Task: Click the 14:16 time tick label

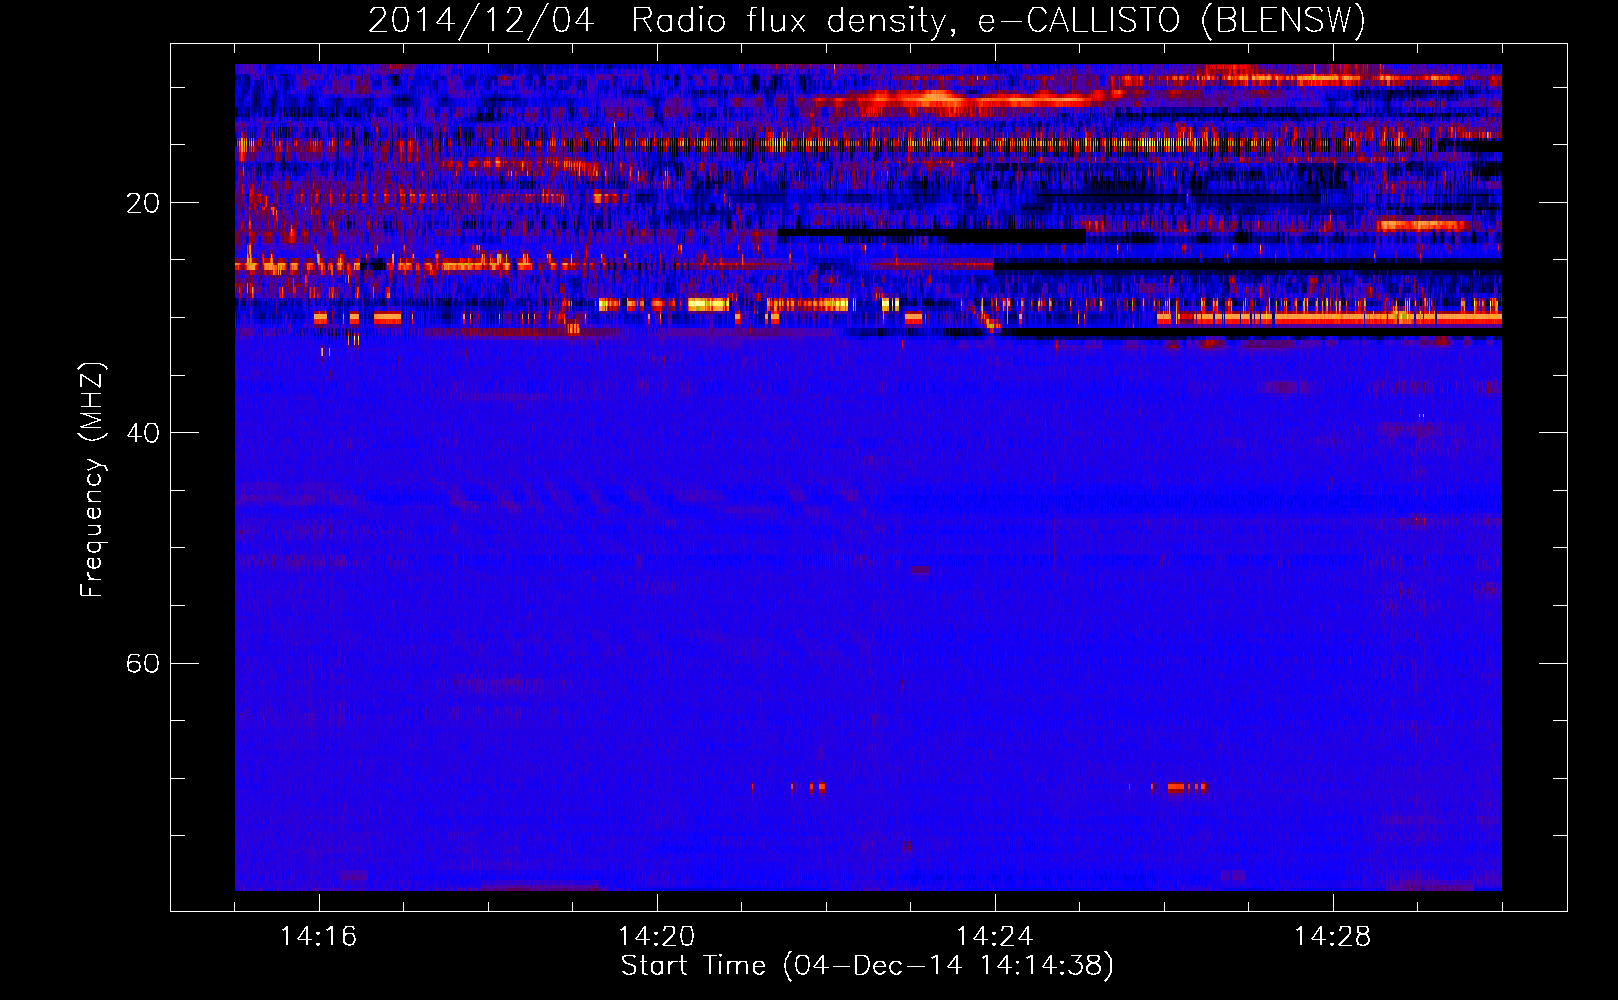Action: click(319, 936)
